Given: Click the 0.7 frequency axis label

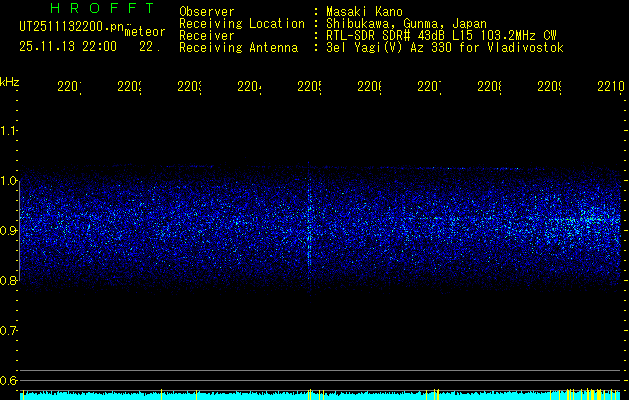Looking at the screenshot, I should click(8, 331).
